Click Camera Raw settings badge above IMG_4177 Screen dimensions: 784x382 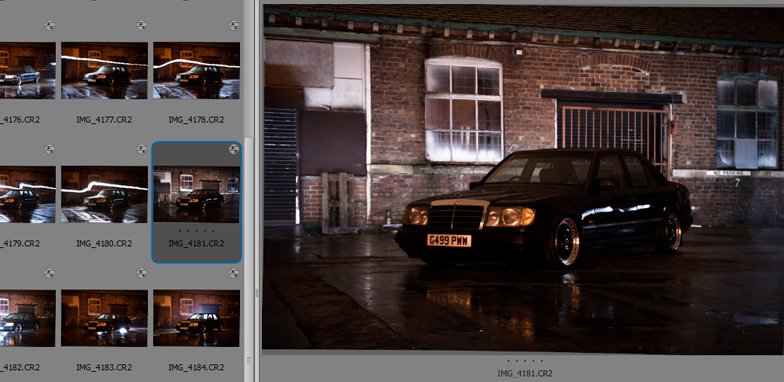pyautogui.click(x=142, y=25)
